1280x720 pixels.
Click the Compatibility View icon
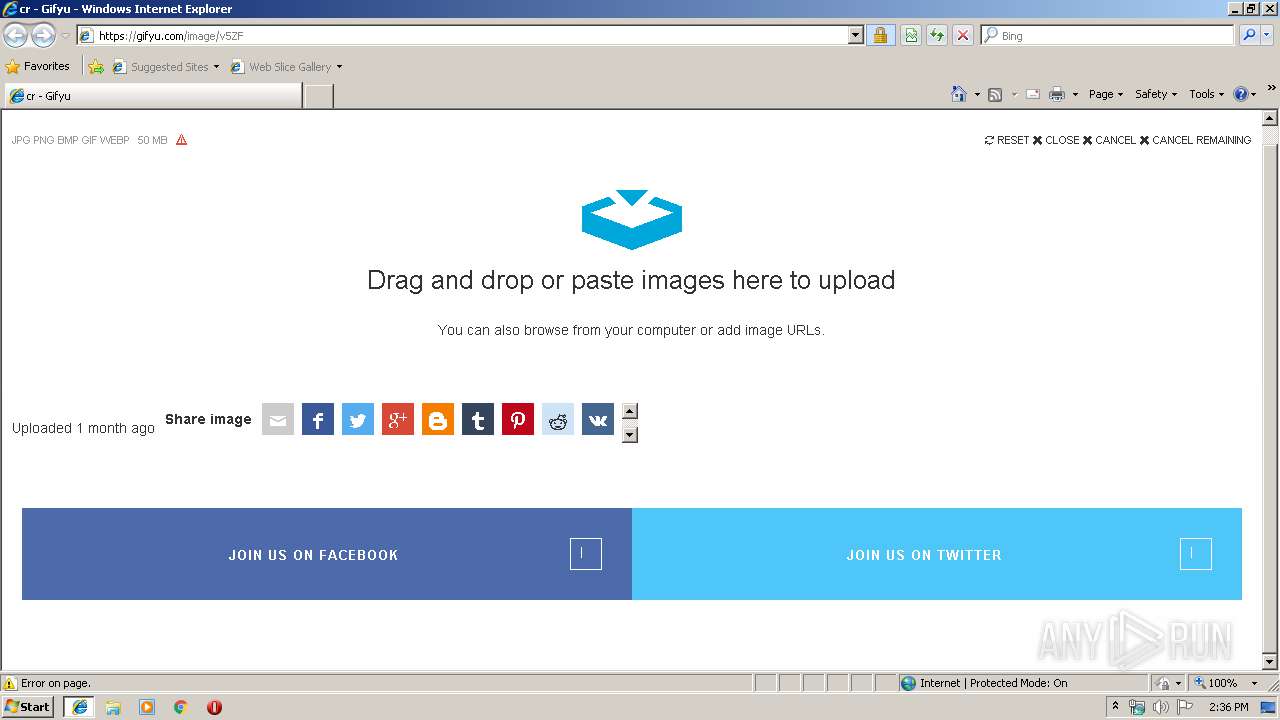[x=911, y=35]
